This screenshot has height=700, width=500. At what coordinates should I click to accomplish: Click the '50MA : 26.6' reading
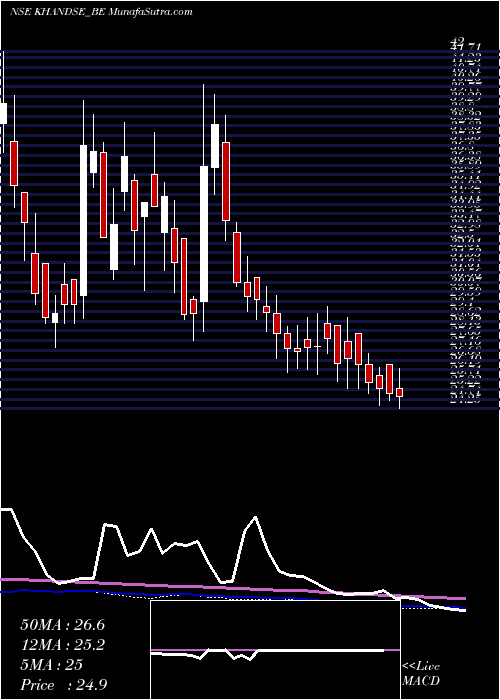coord(62,625)
